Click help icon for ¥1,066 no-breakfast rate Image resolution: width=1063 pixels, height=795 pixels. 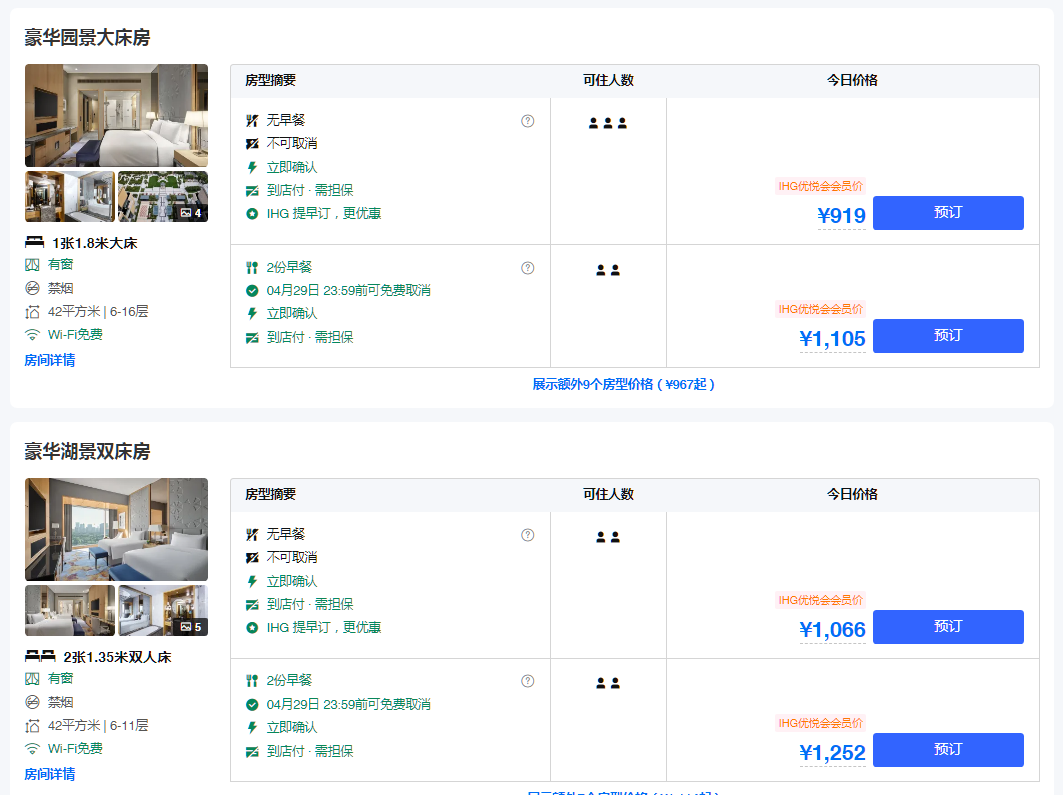pos(528,535)
